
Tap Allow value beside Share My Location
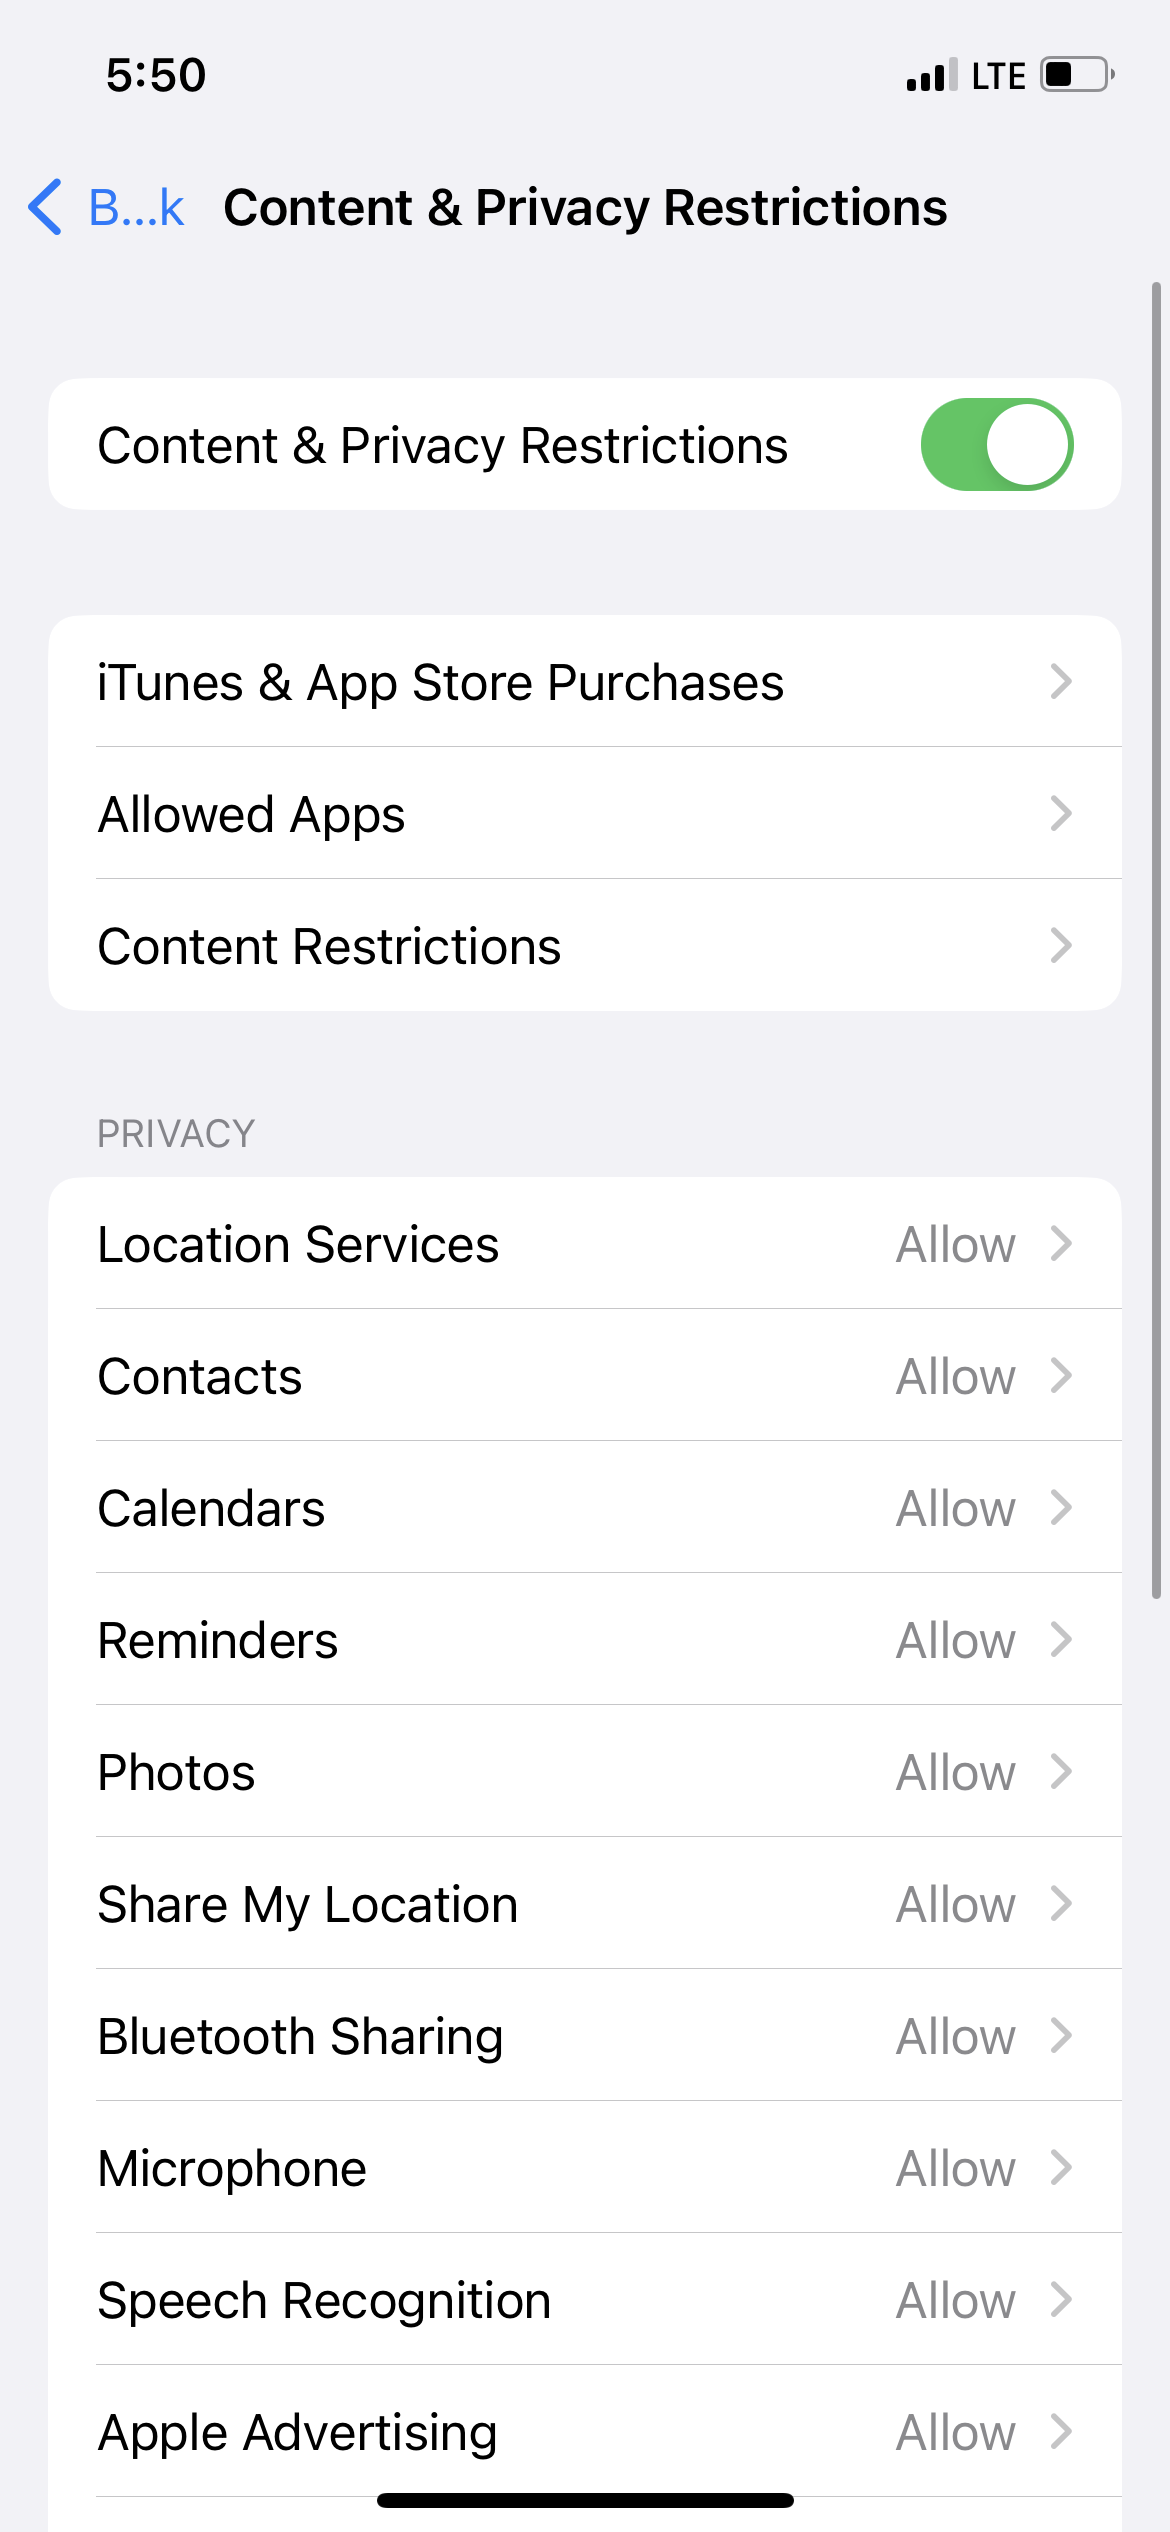pyautogui.click(x=956, y=1905)
